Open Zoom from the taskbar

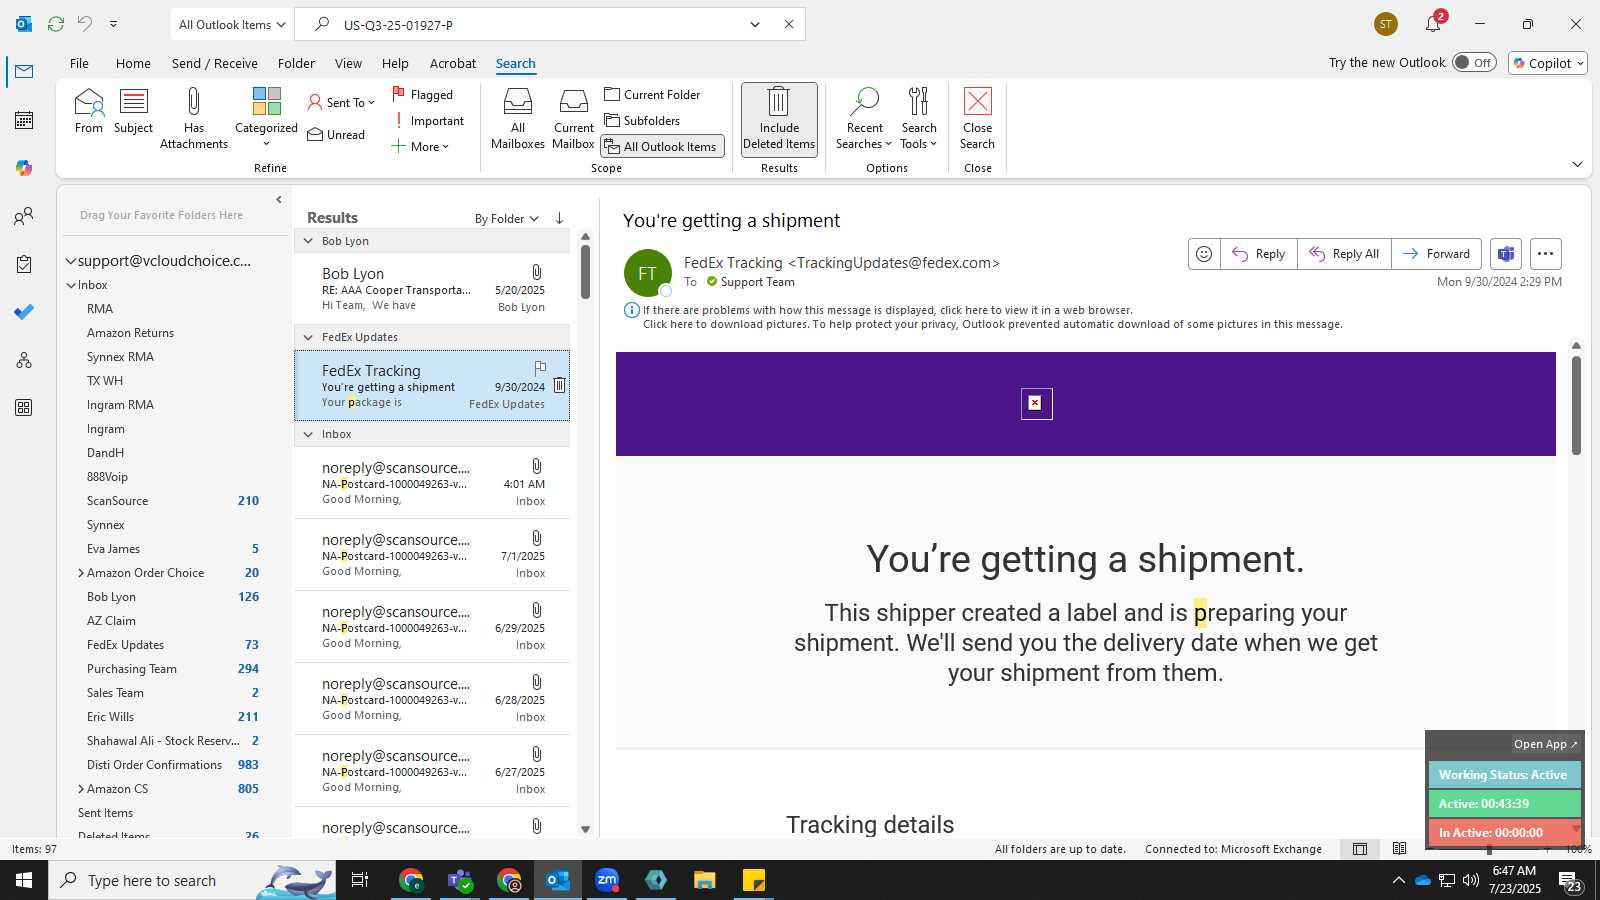607,880
